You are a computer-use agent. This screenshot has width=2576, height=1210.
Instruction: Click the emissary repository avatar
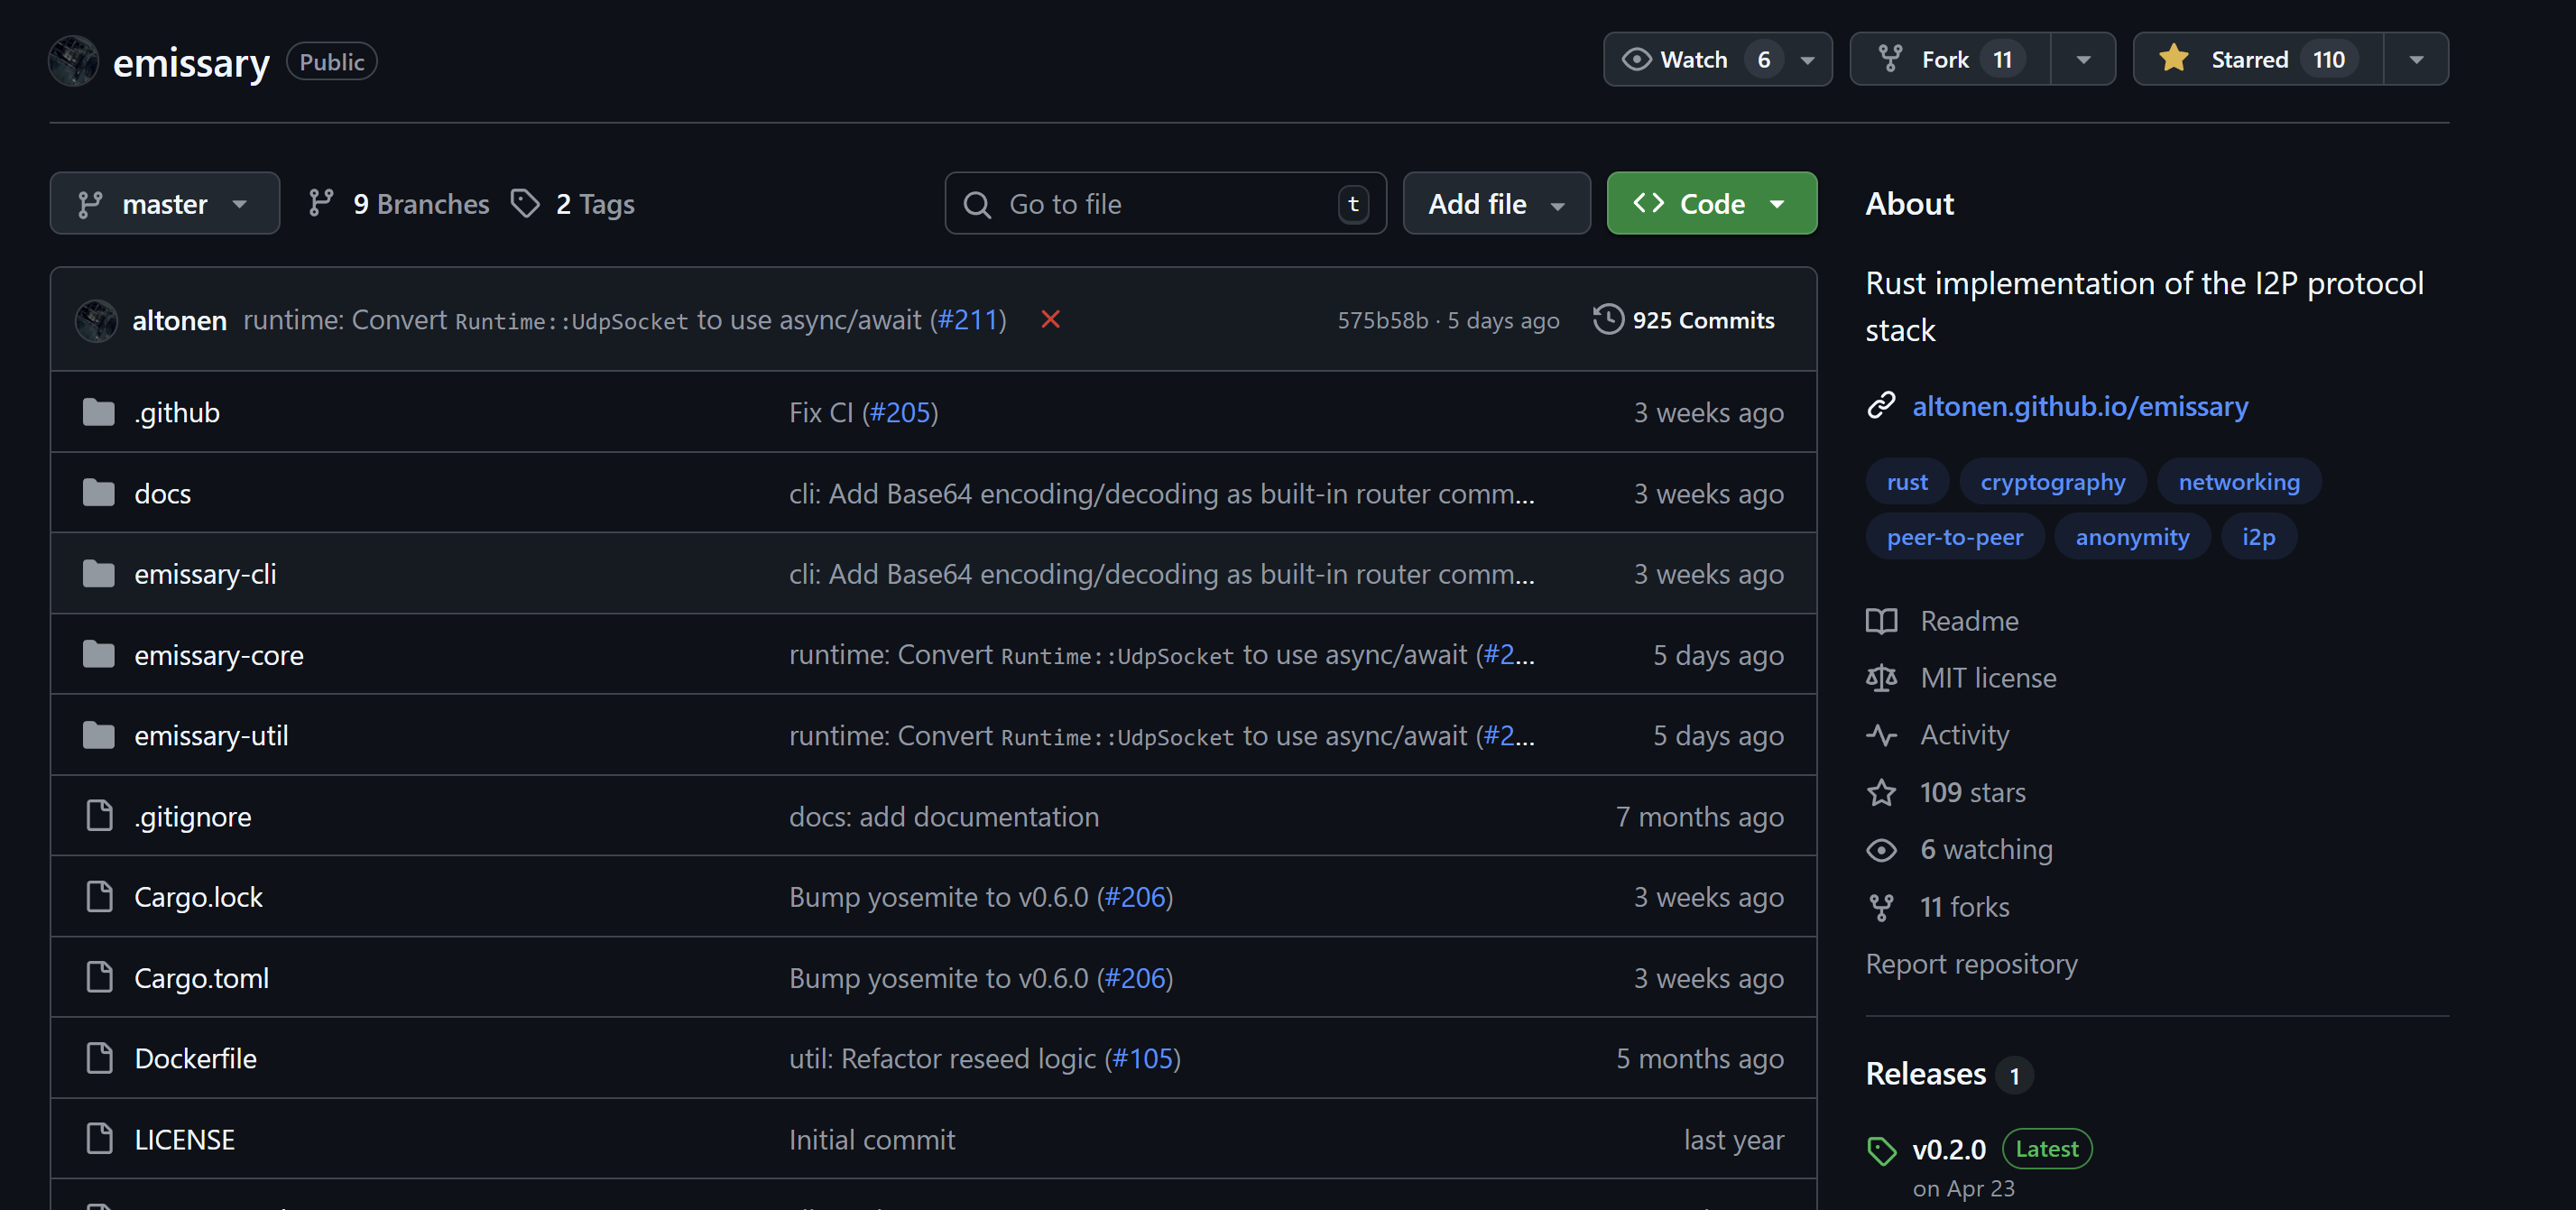coord(74,61)
